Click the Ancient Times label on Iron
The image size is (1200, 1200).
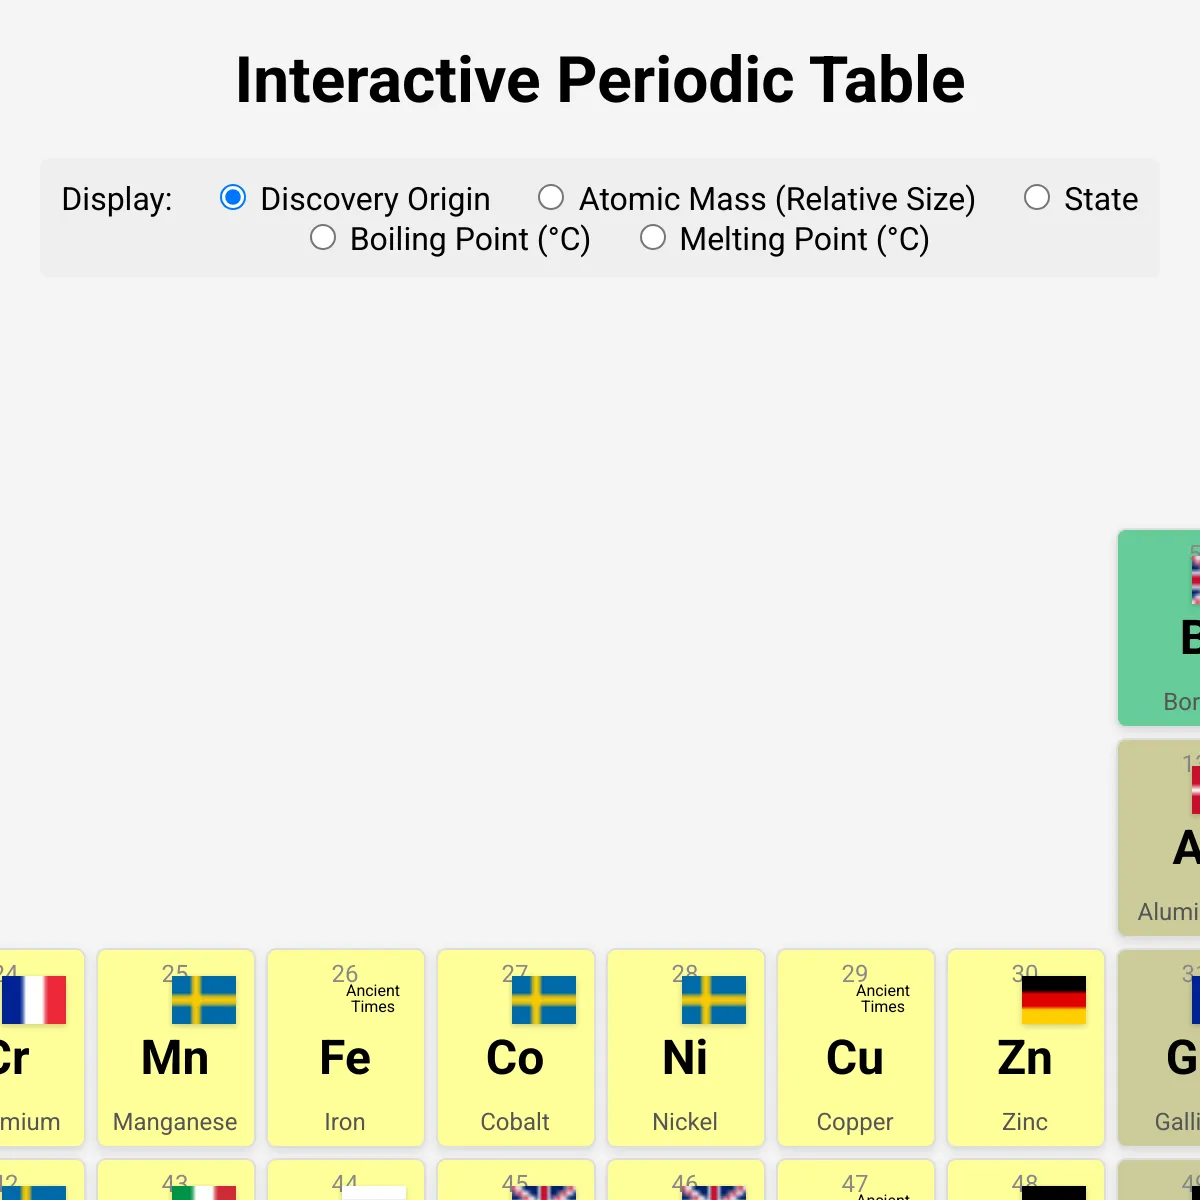[373, 998]
